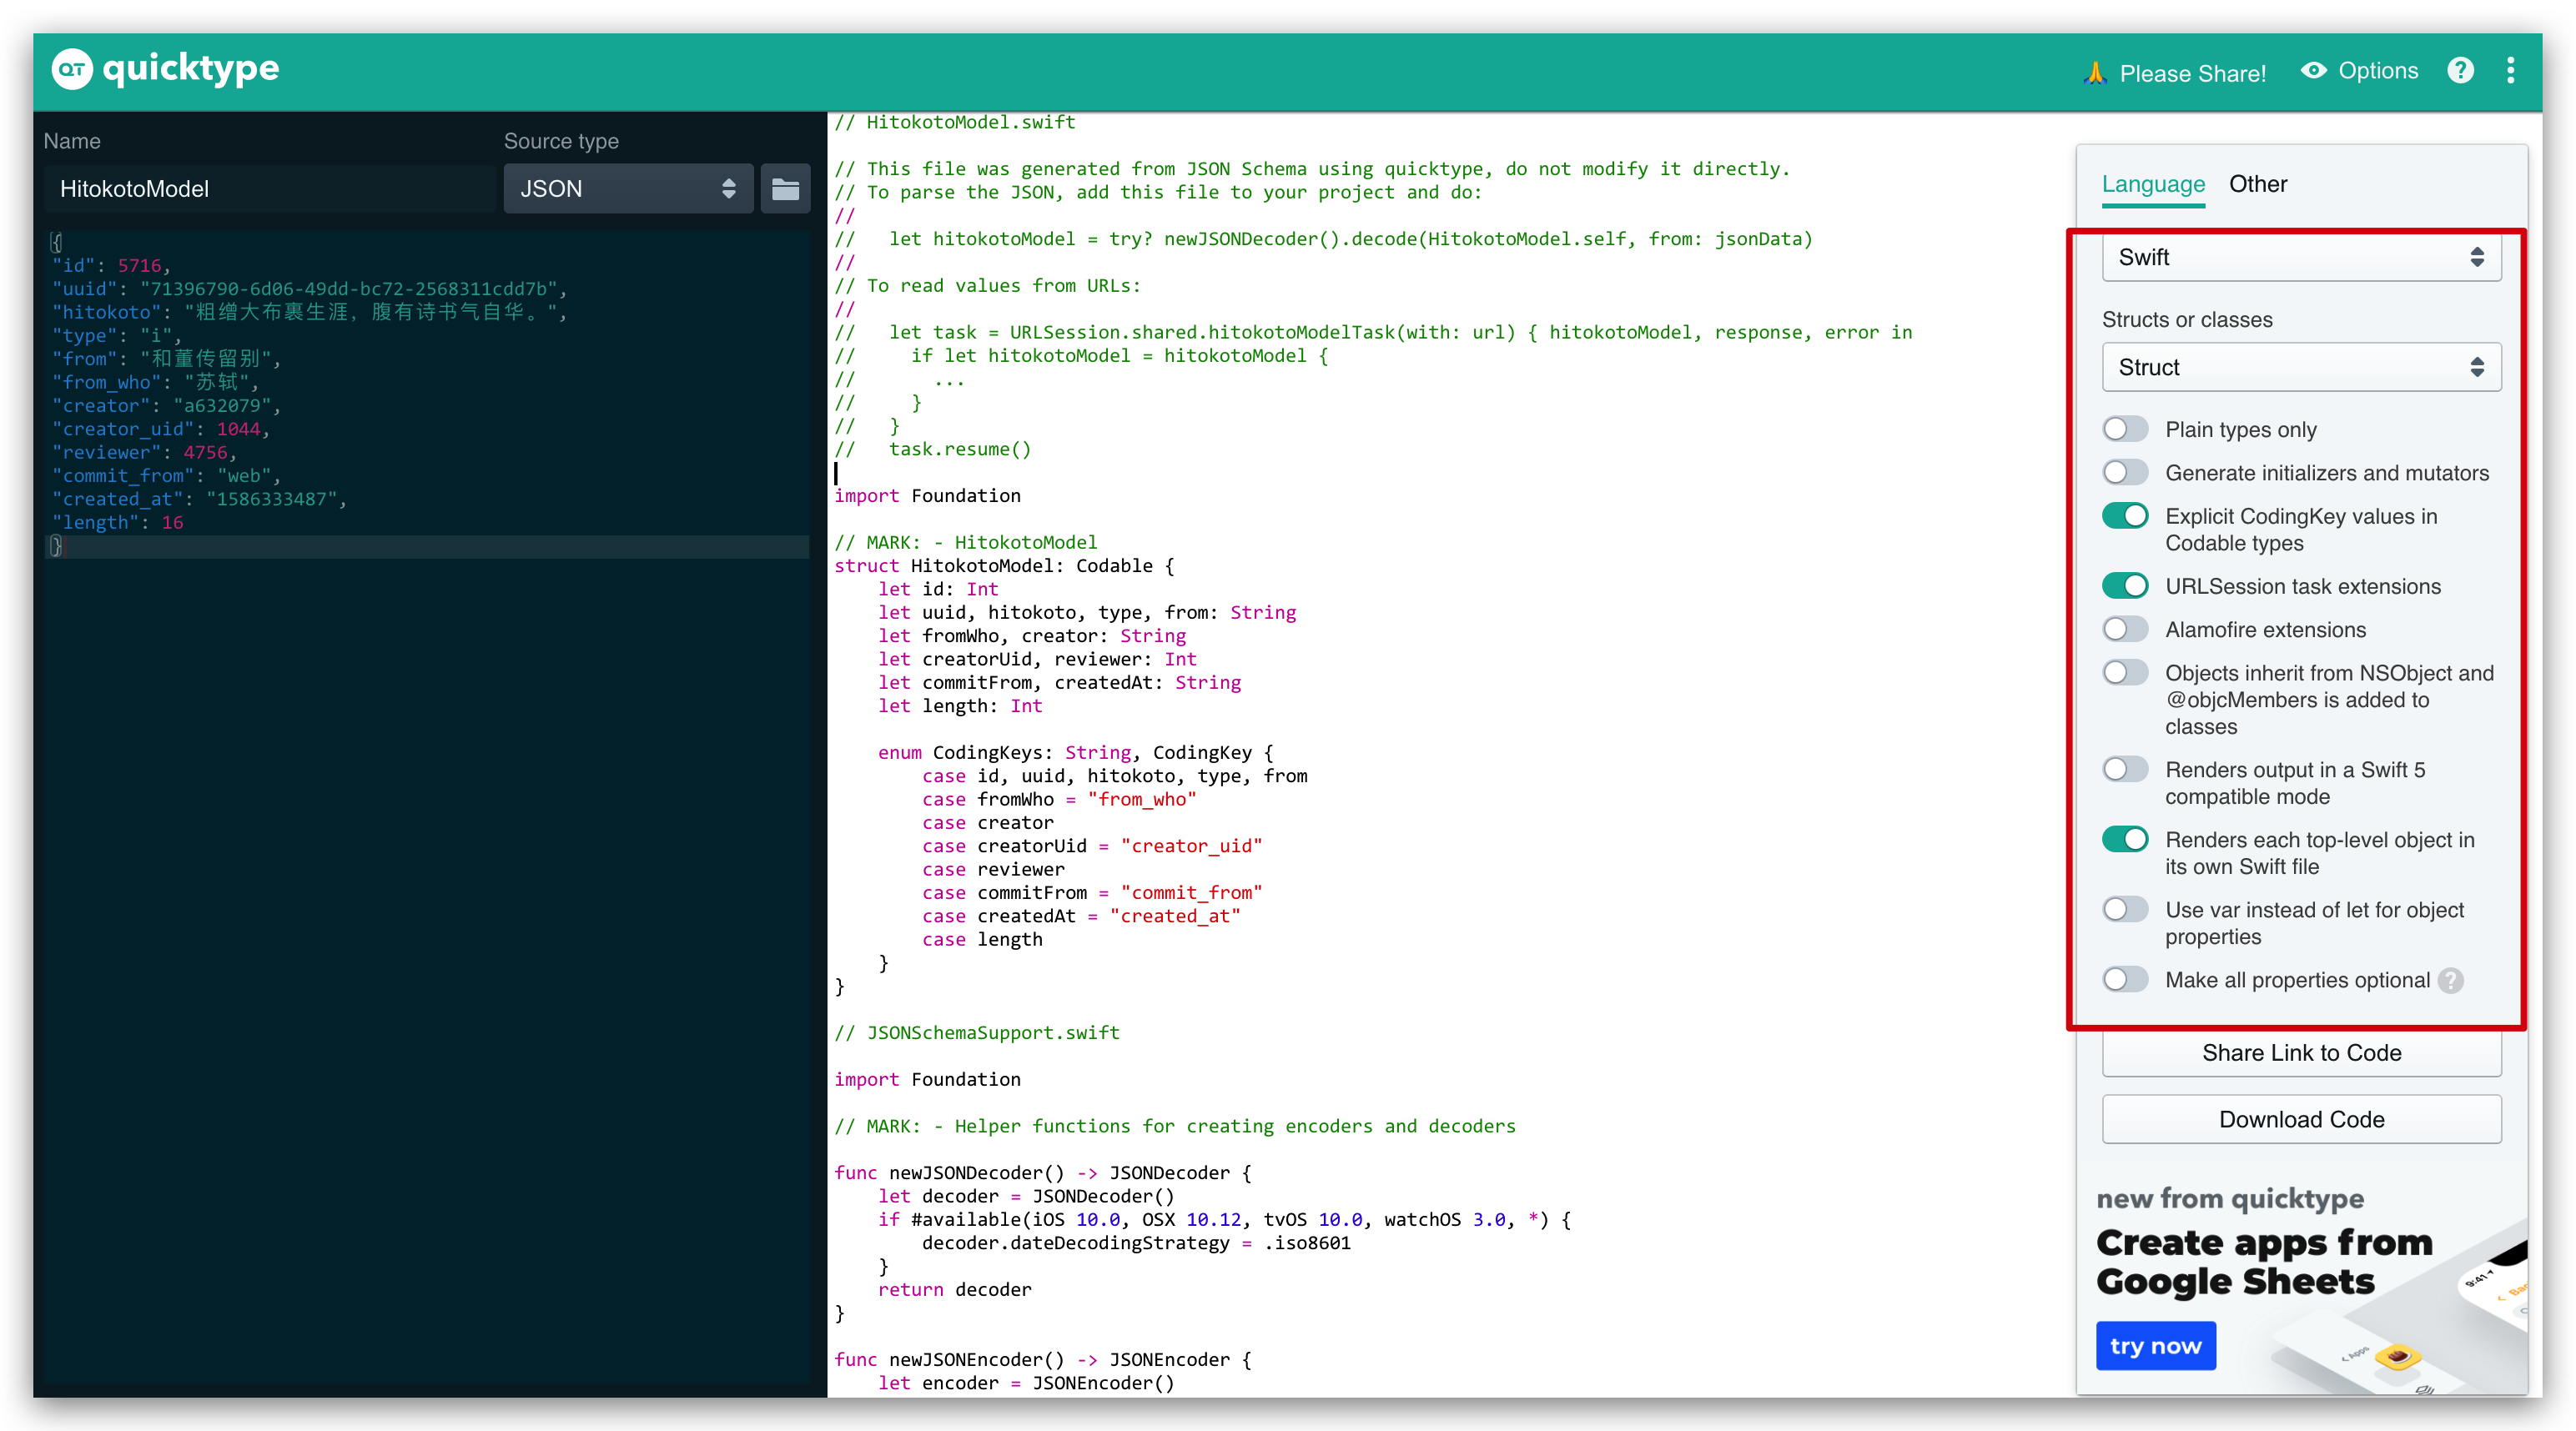Screen dimensions: 2576x1431
Task: Toggle URLSession task extensions on
Action: click(x=2125, y=585)
